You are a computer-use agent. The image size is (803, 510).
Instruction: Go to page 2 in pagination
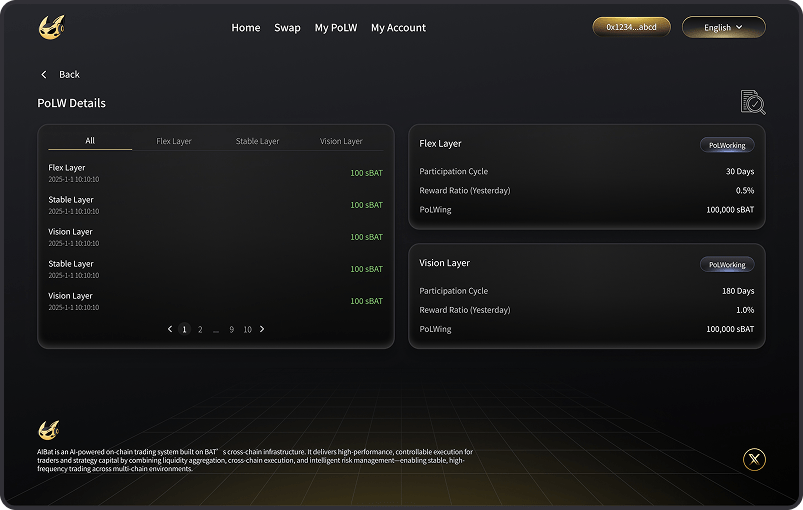[200, 329]
